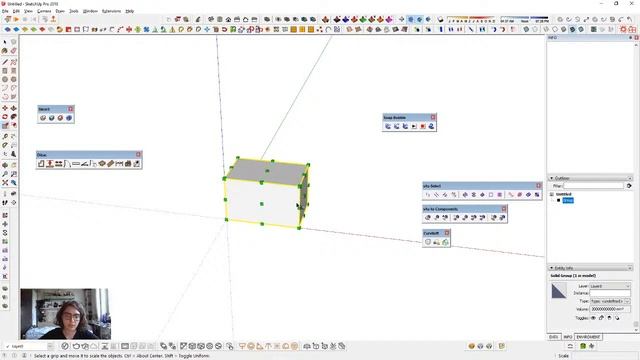Activate the highlighted Scale tool

pyautogui.click(x=5, y=125)
